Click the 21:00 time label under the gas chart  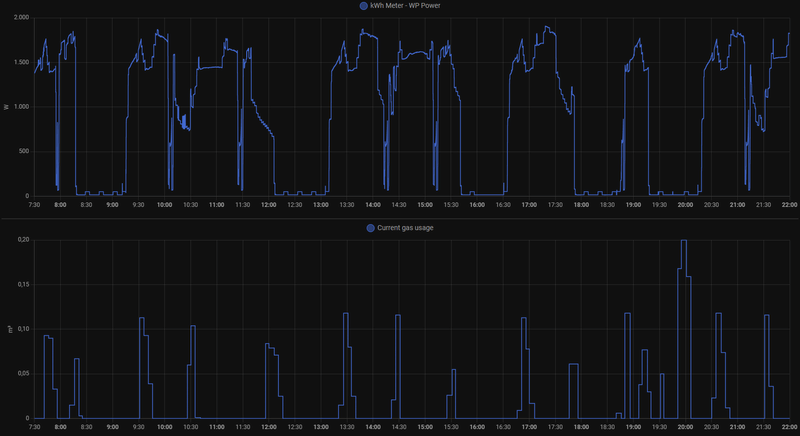coord(737,427)
